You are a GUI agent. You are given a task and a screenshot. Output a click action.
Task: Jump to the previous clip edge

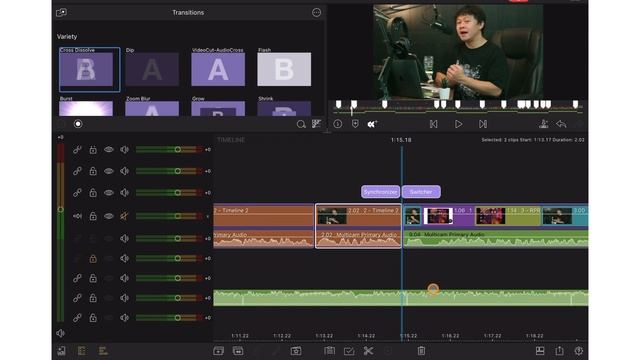pos(433,124)
